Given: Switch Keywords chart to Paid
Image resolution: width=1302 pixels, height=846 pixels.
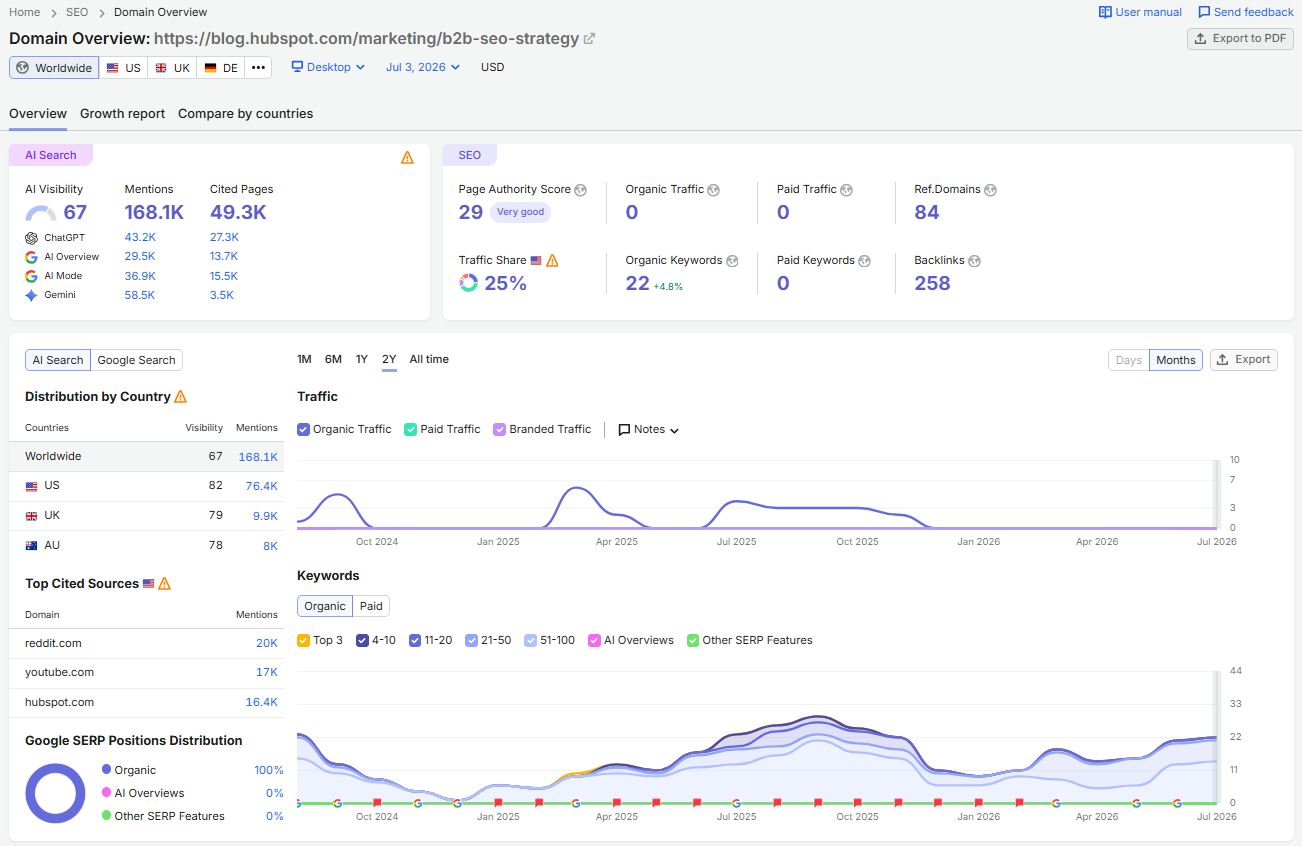Looking at the screenshot, I should 371,606.
